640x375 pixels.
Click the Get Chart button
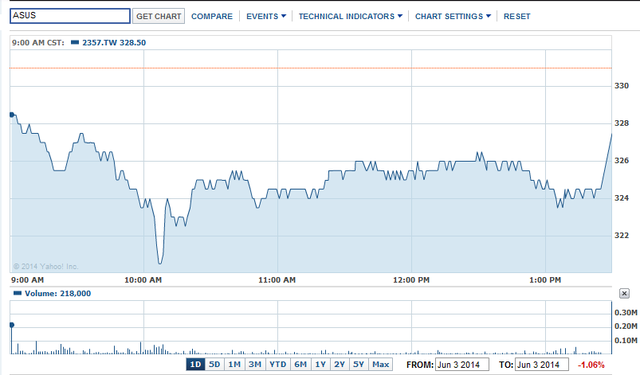(158, 16)
